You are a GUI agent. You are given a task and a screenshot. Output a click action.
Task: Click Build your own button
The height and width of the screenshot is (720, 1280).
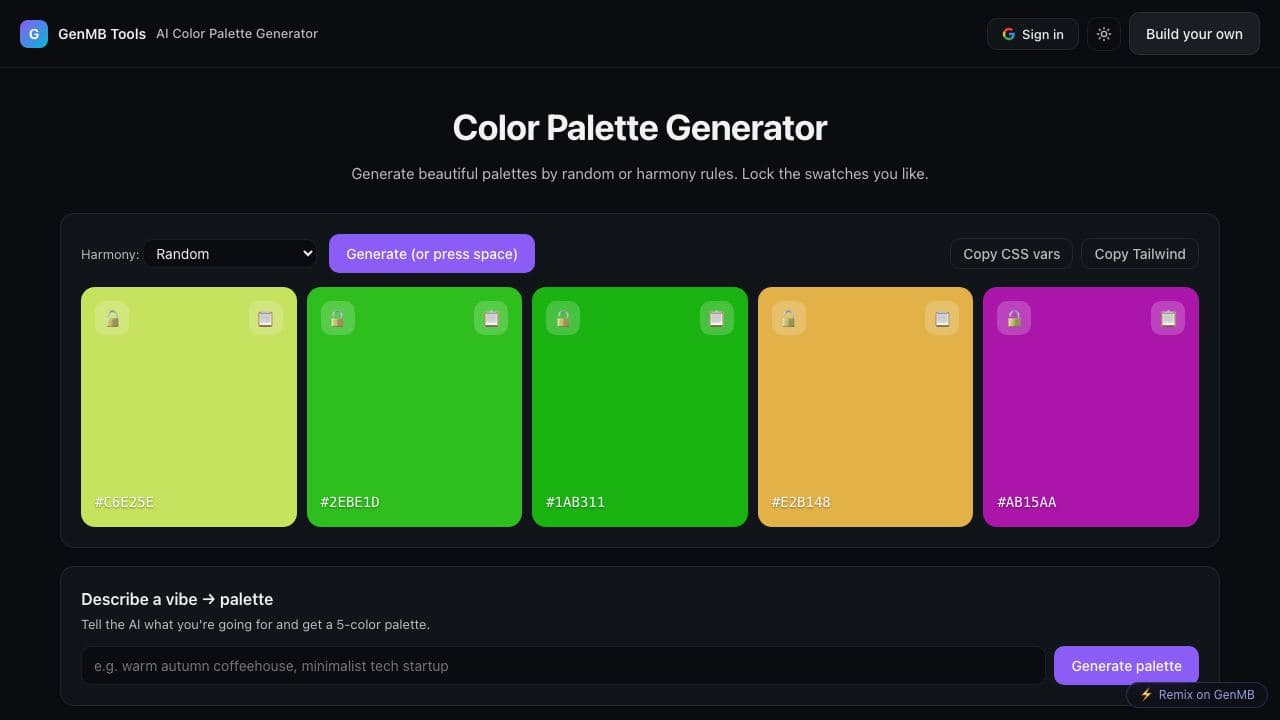tap(1194, 34)
